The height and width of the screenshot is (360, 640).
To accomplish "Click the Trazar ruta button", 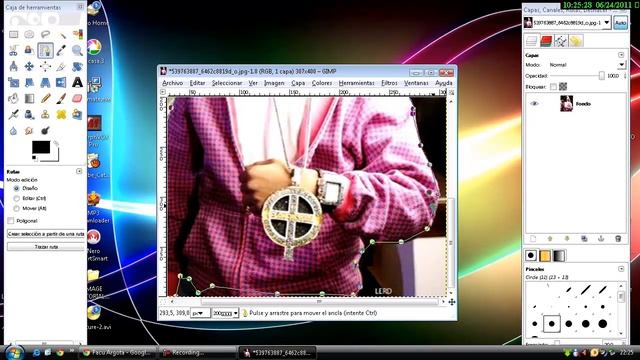I will [x=46, y=247].
